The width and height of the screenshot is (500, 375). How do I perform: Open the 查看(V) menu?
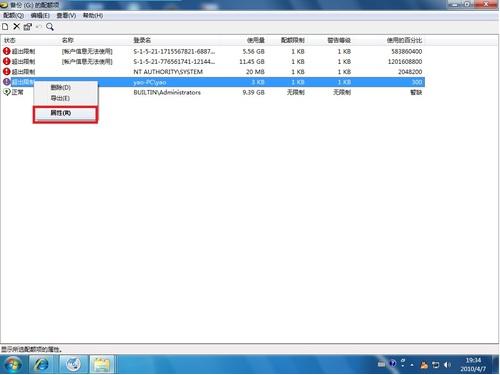pyautogui.click(x=66, y=15)
